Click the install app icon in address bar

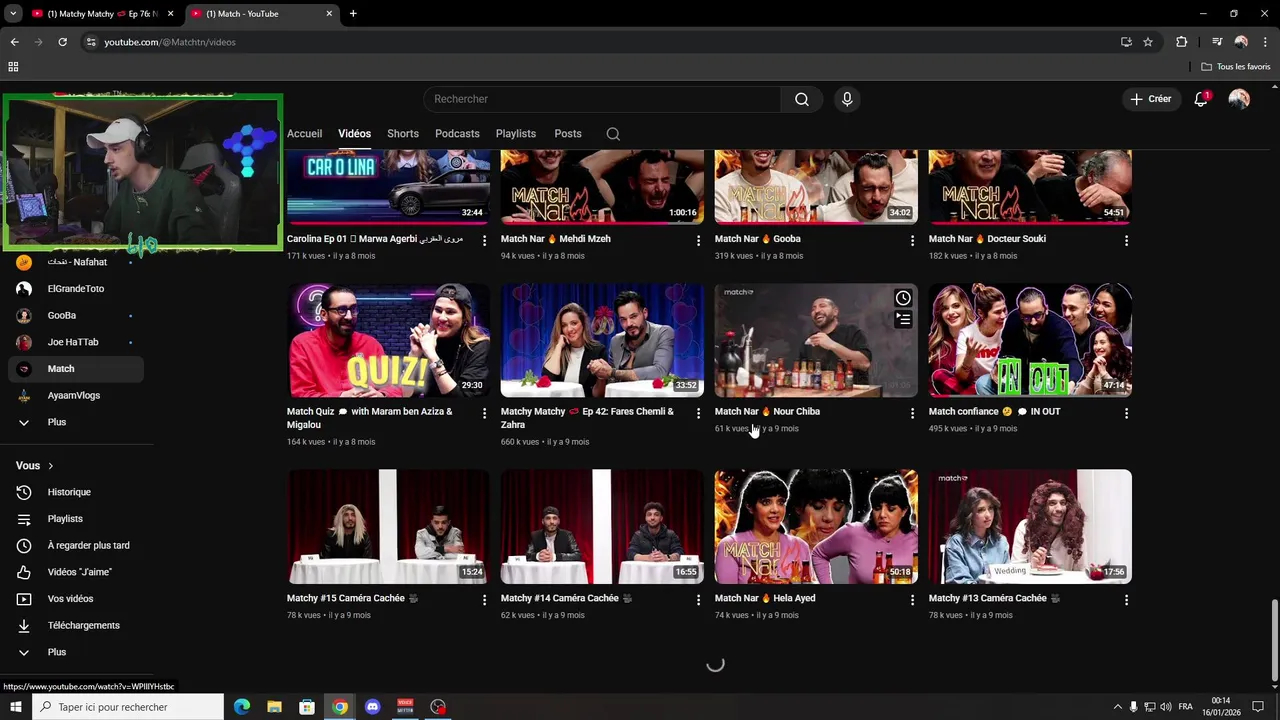click(x=1126, y=42)
